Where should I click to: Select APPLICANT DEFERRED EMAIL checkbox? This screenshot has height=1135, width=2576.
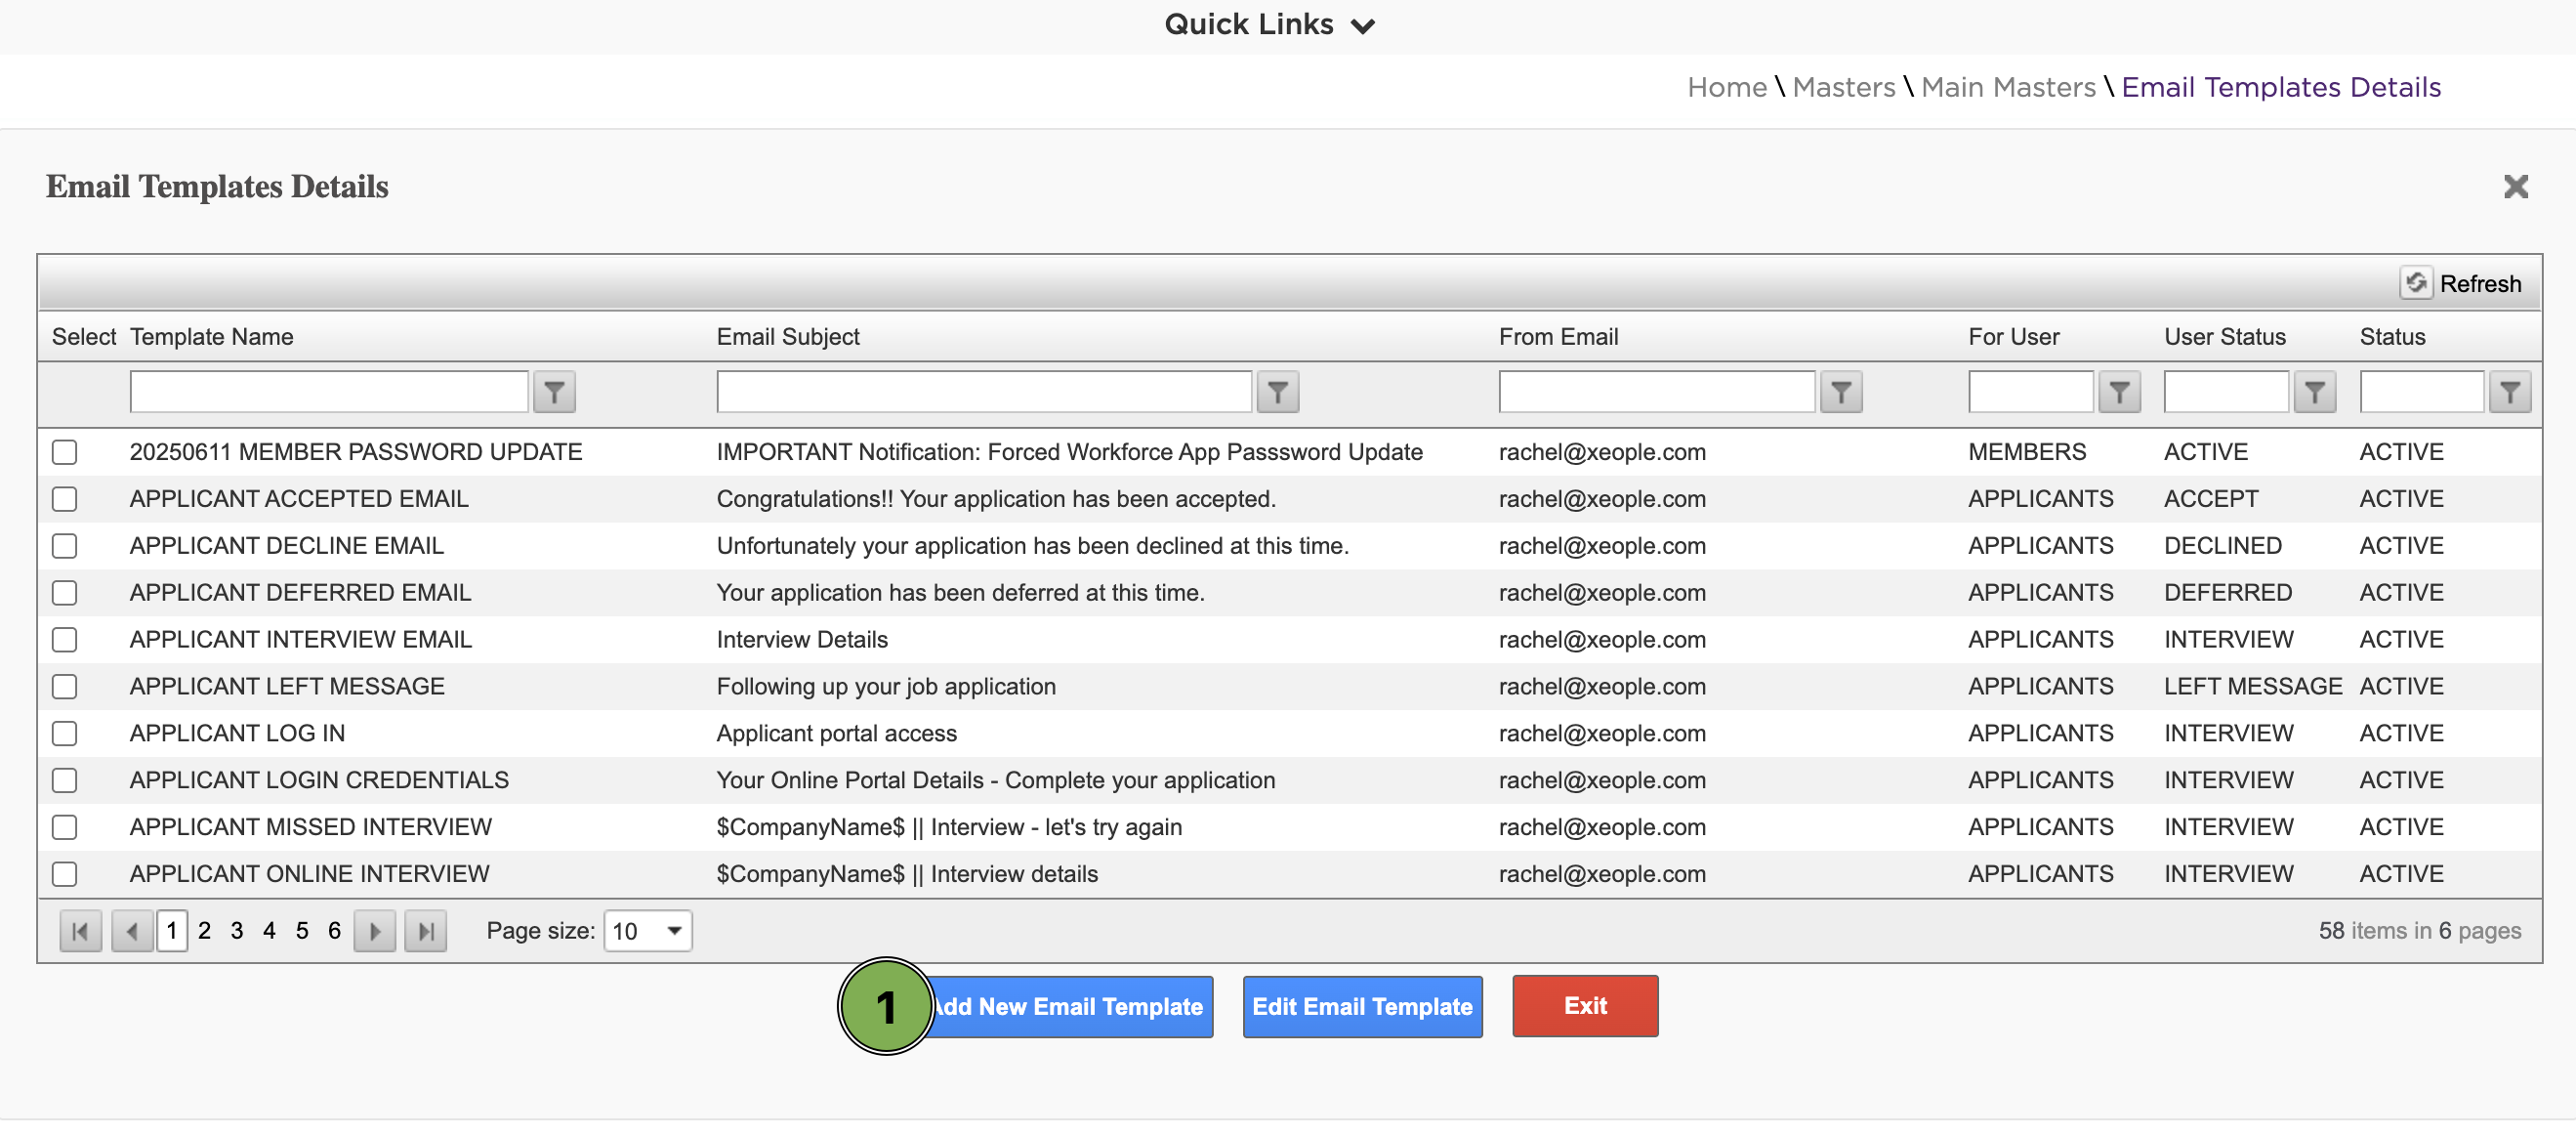click(x=65, y=593)
